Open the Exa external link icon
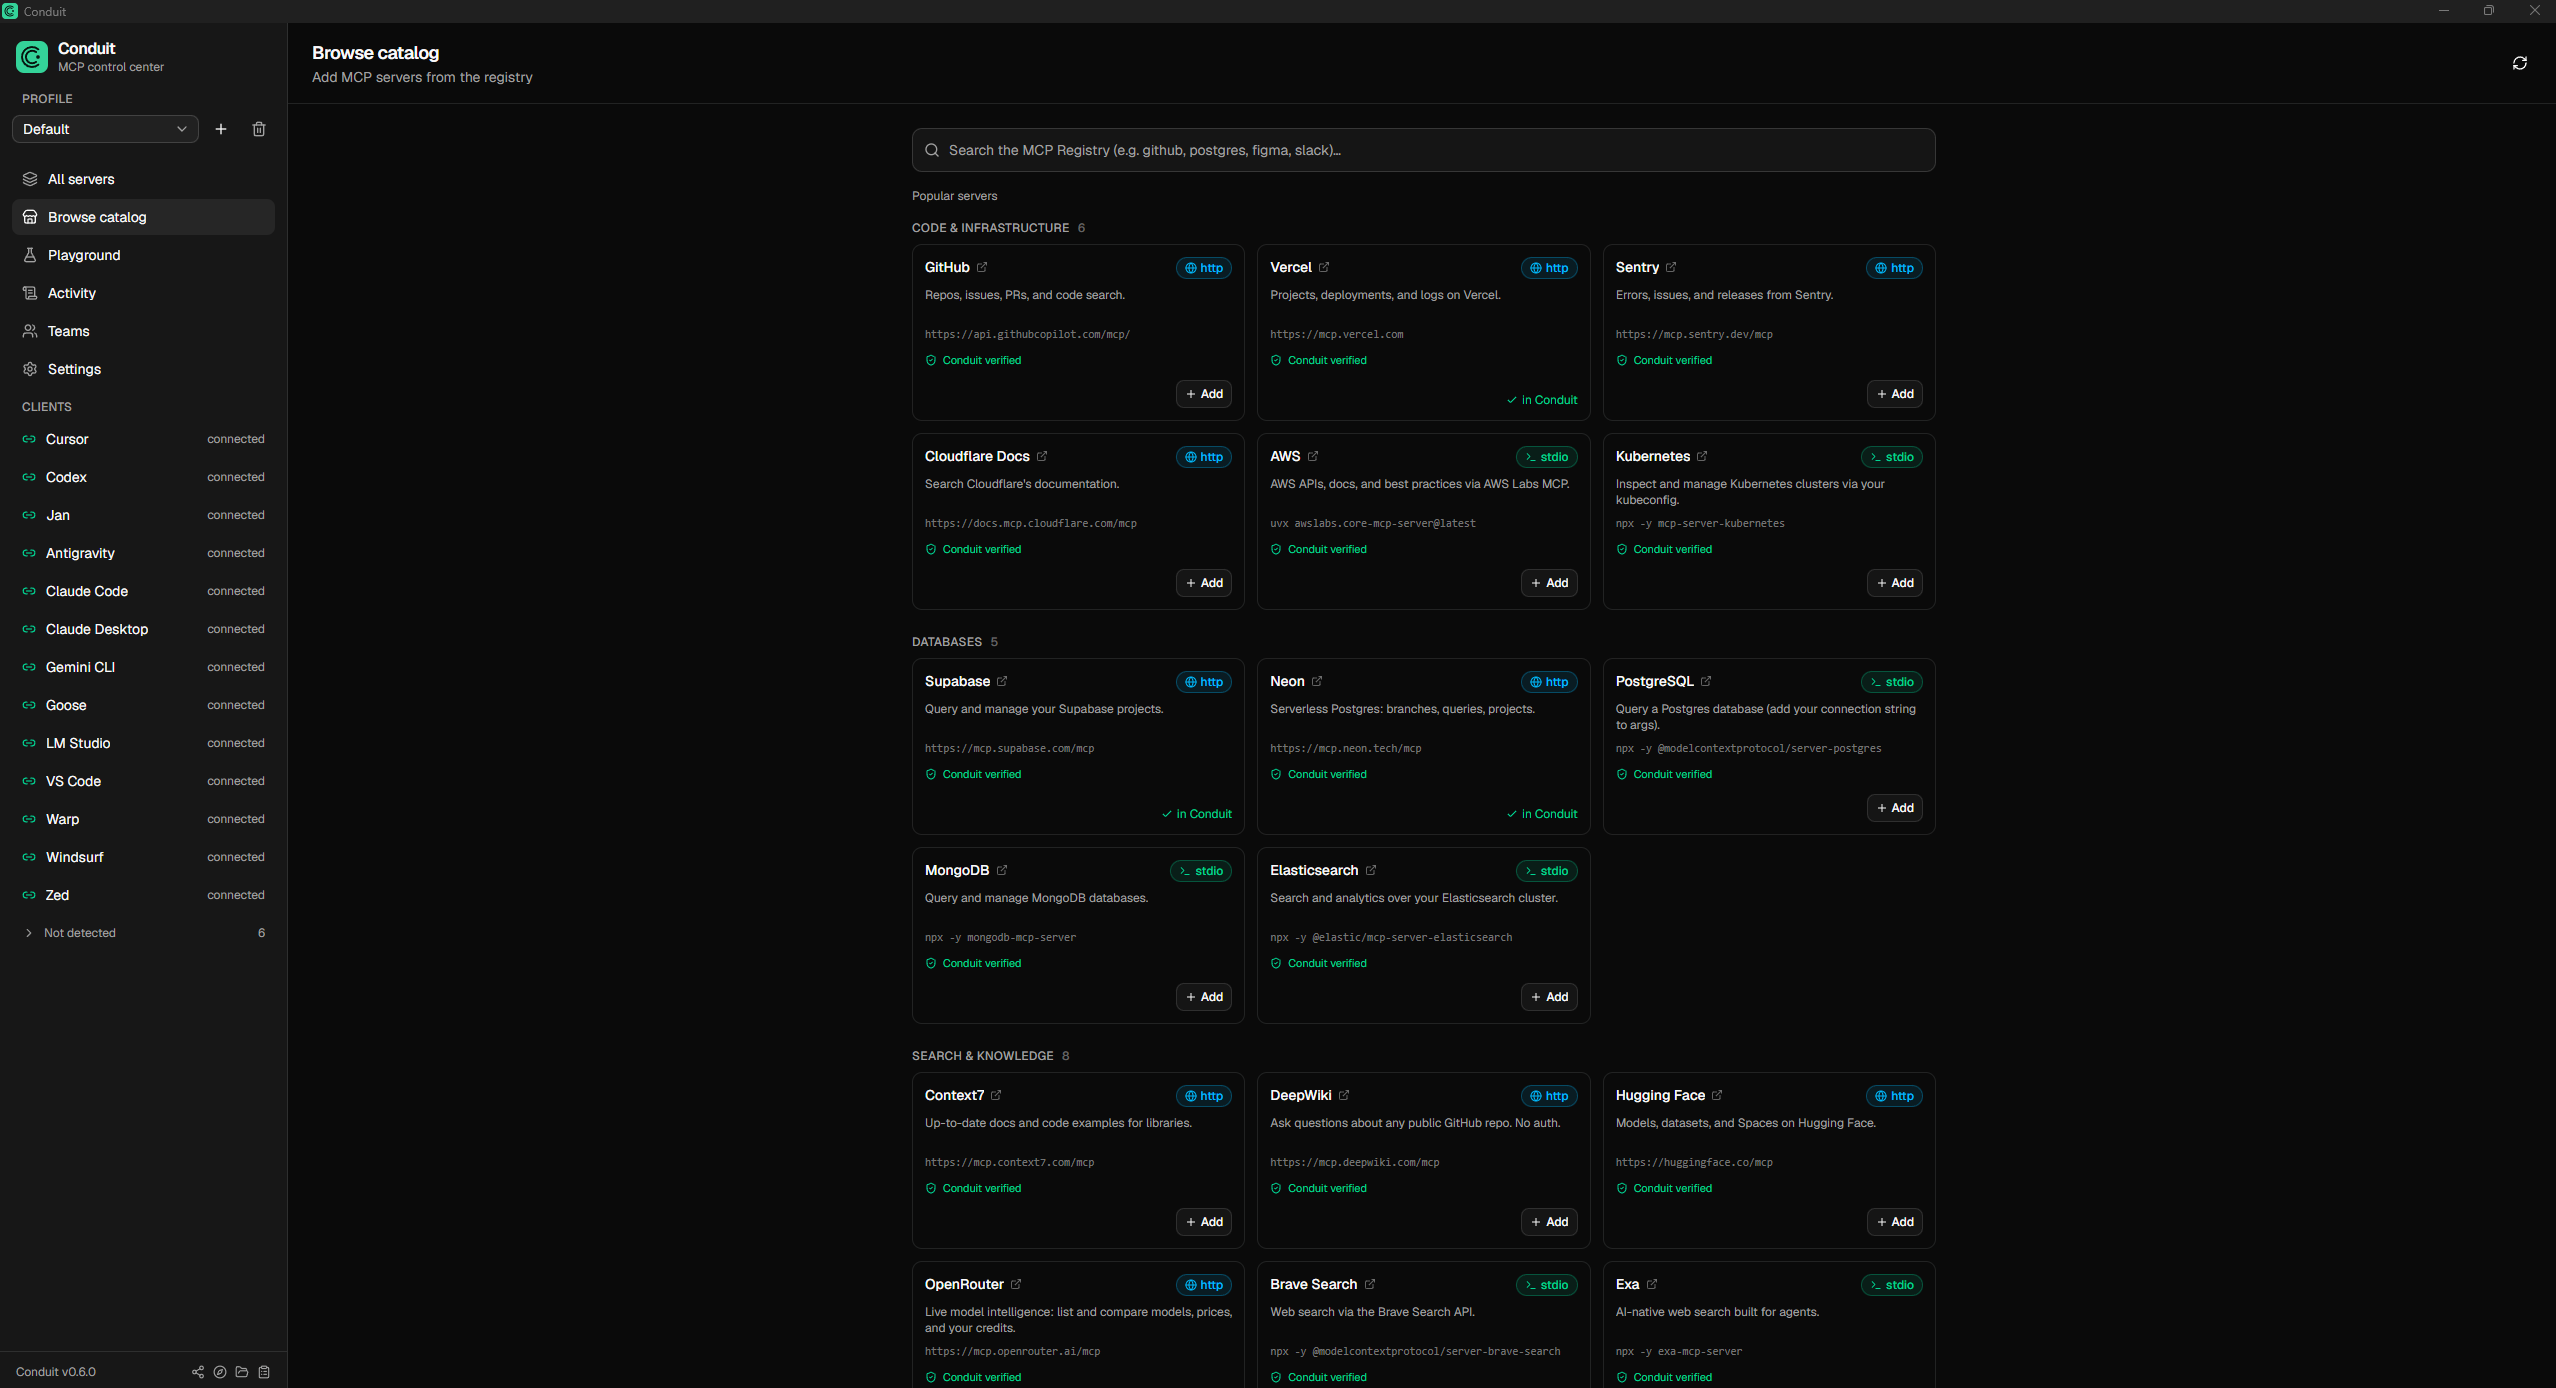This screenshot has width=2556, height=1388. click(x=1652, y=1284)
